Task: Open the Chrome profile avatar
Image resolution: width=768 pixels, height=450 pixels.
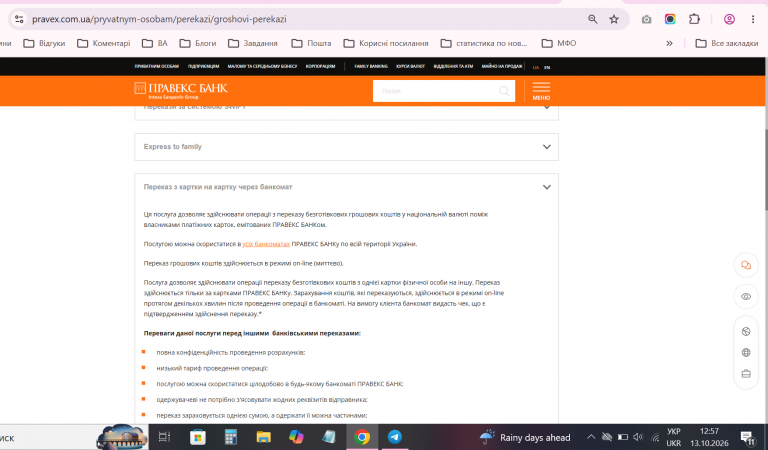Action: (x=729, y=19)
